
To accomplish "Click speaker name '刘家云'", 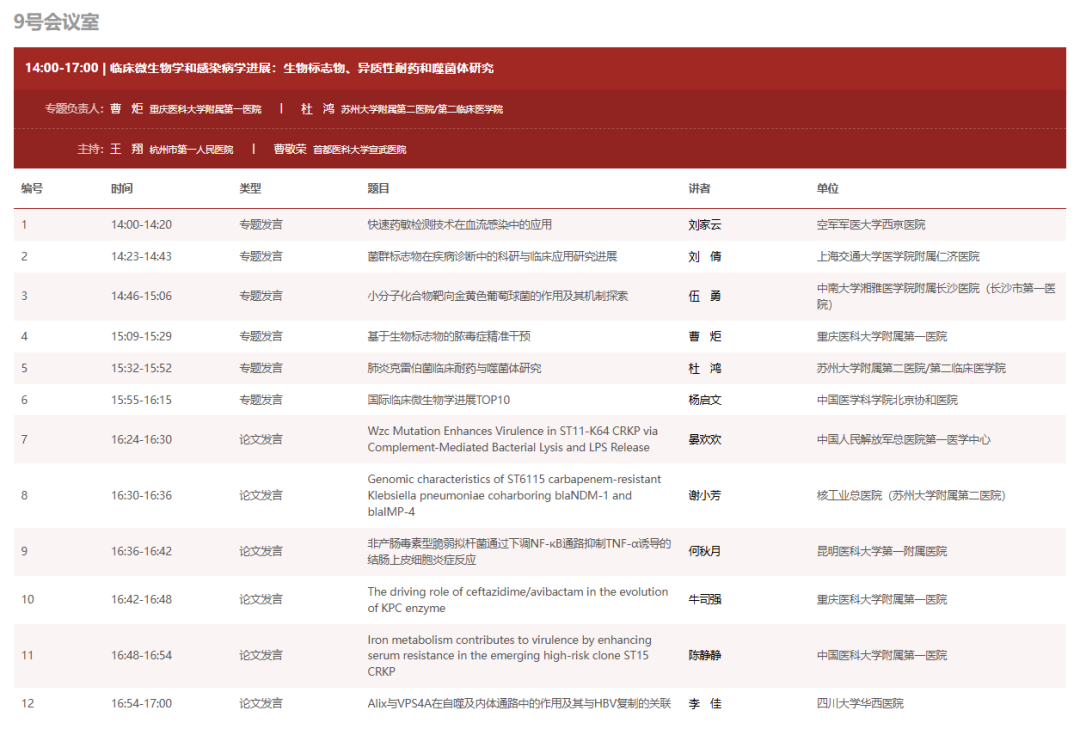I will point(705,225).
